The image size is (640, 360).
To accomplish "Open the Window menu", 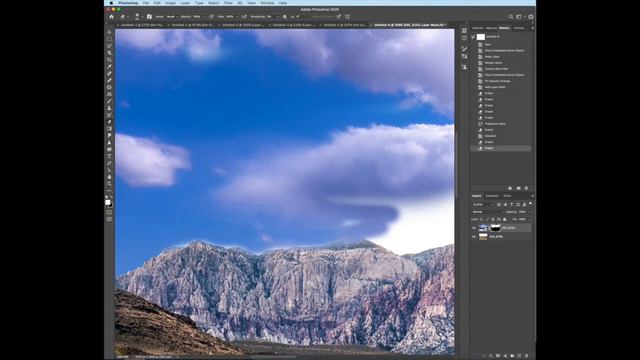I will pos(267,3).
